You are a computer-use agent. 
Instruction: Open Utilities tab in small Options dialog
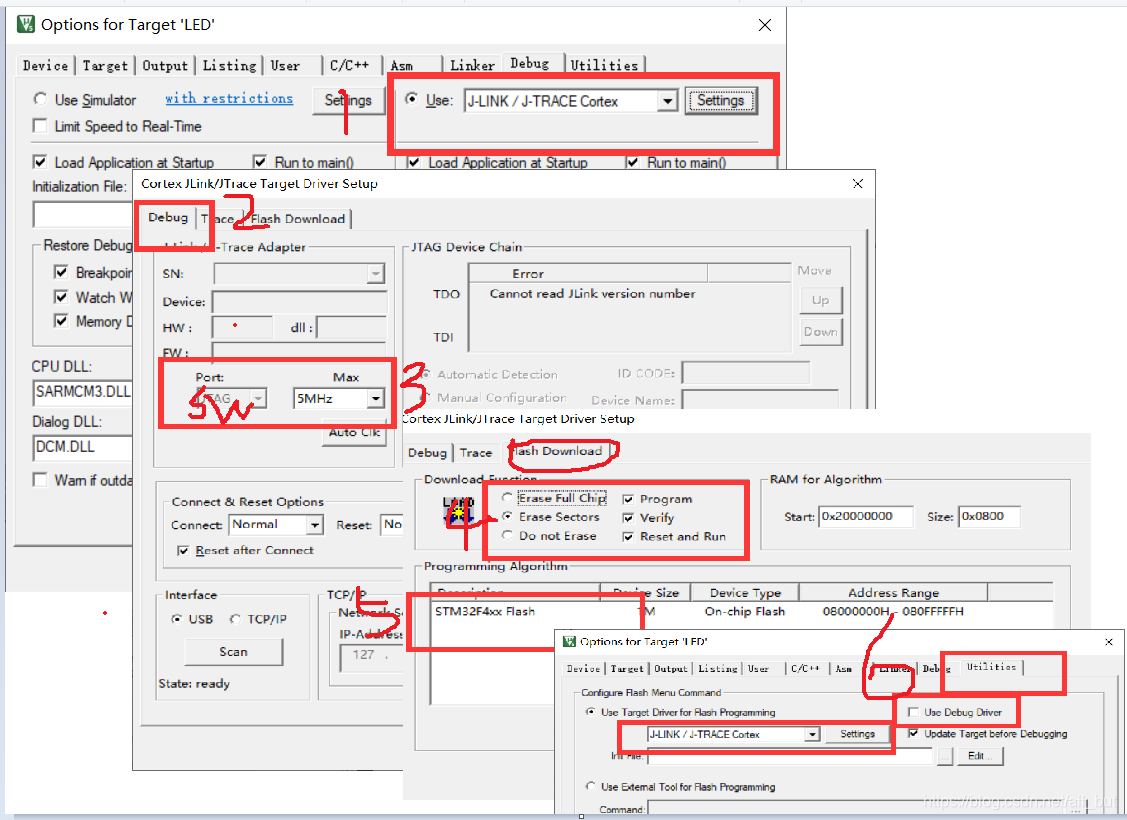pos(991,667)
